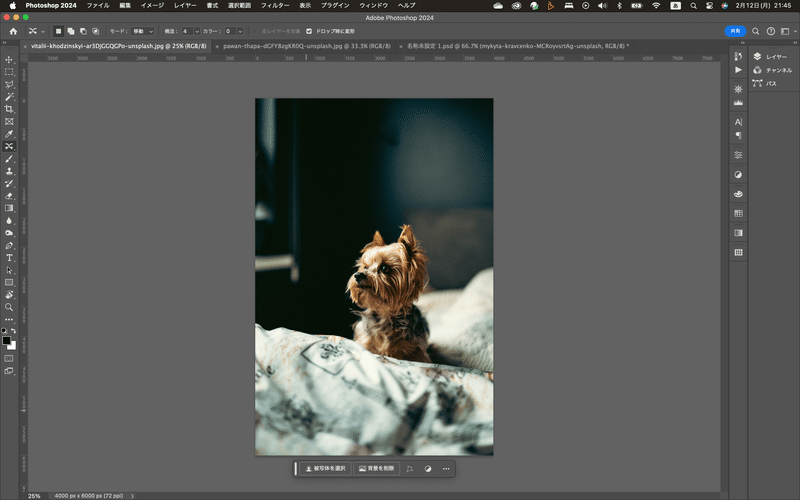Choose Intersect with selection mode button
Viewport: 800px width, 500px height.
[95, 31]
